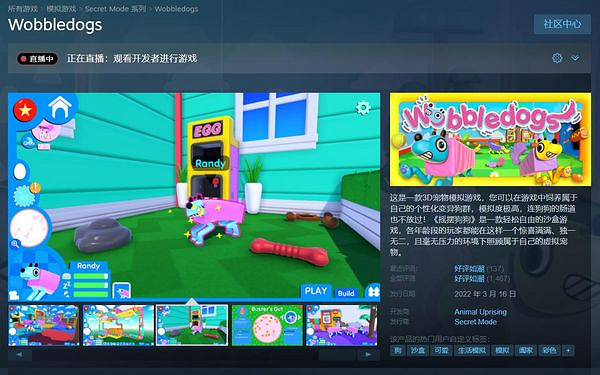Click the pink dog circle icon under home
The width and height of the screenshot is (600, 375).
pos(46,130)
